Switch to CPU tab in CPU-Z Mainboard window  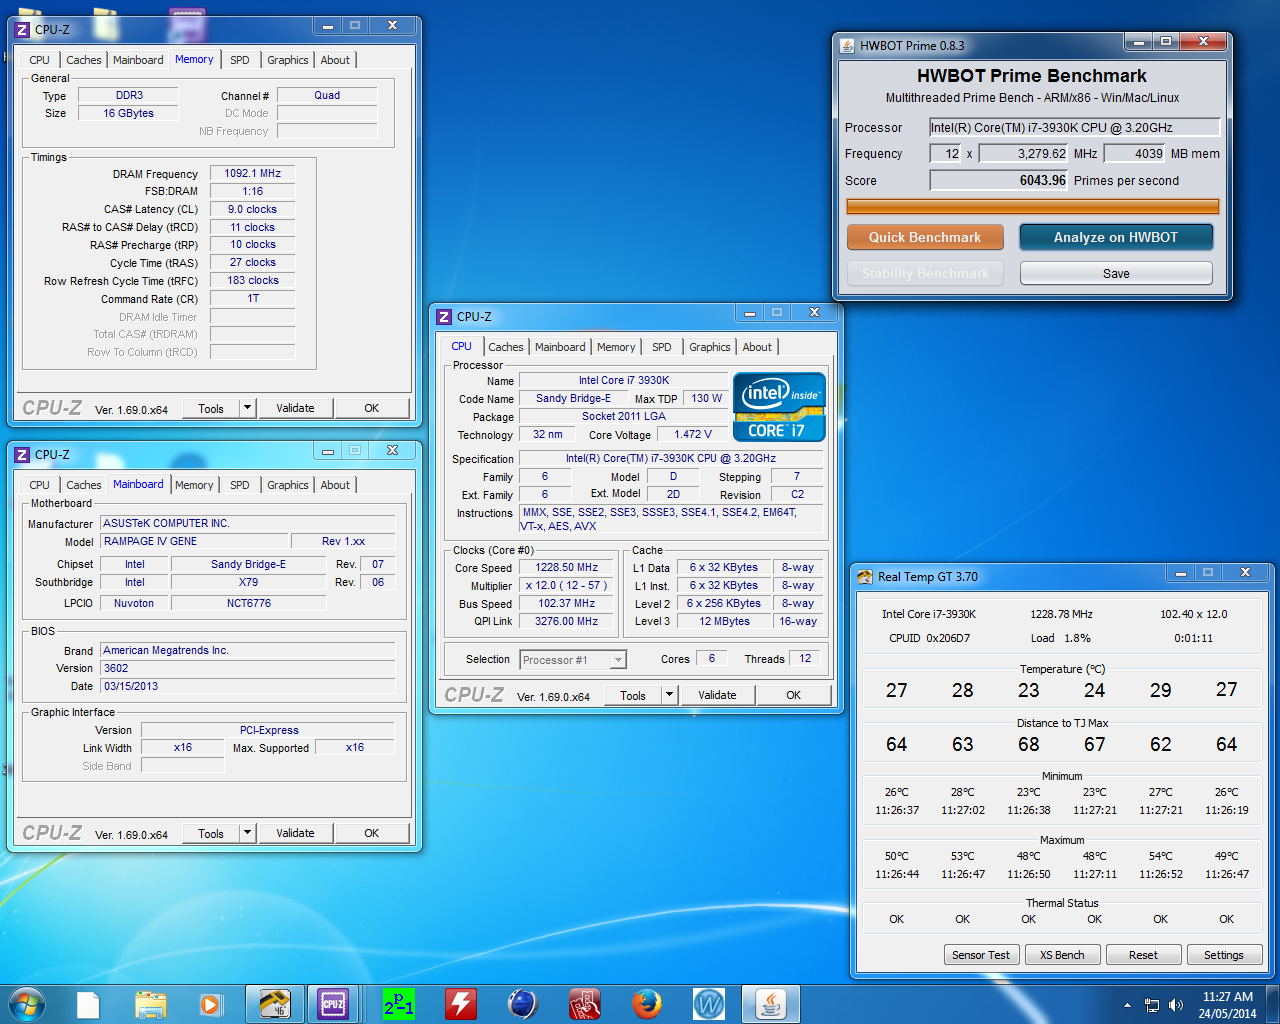pyautogui.click(x=40, y=485)
